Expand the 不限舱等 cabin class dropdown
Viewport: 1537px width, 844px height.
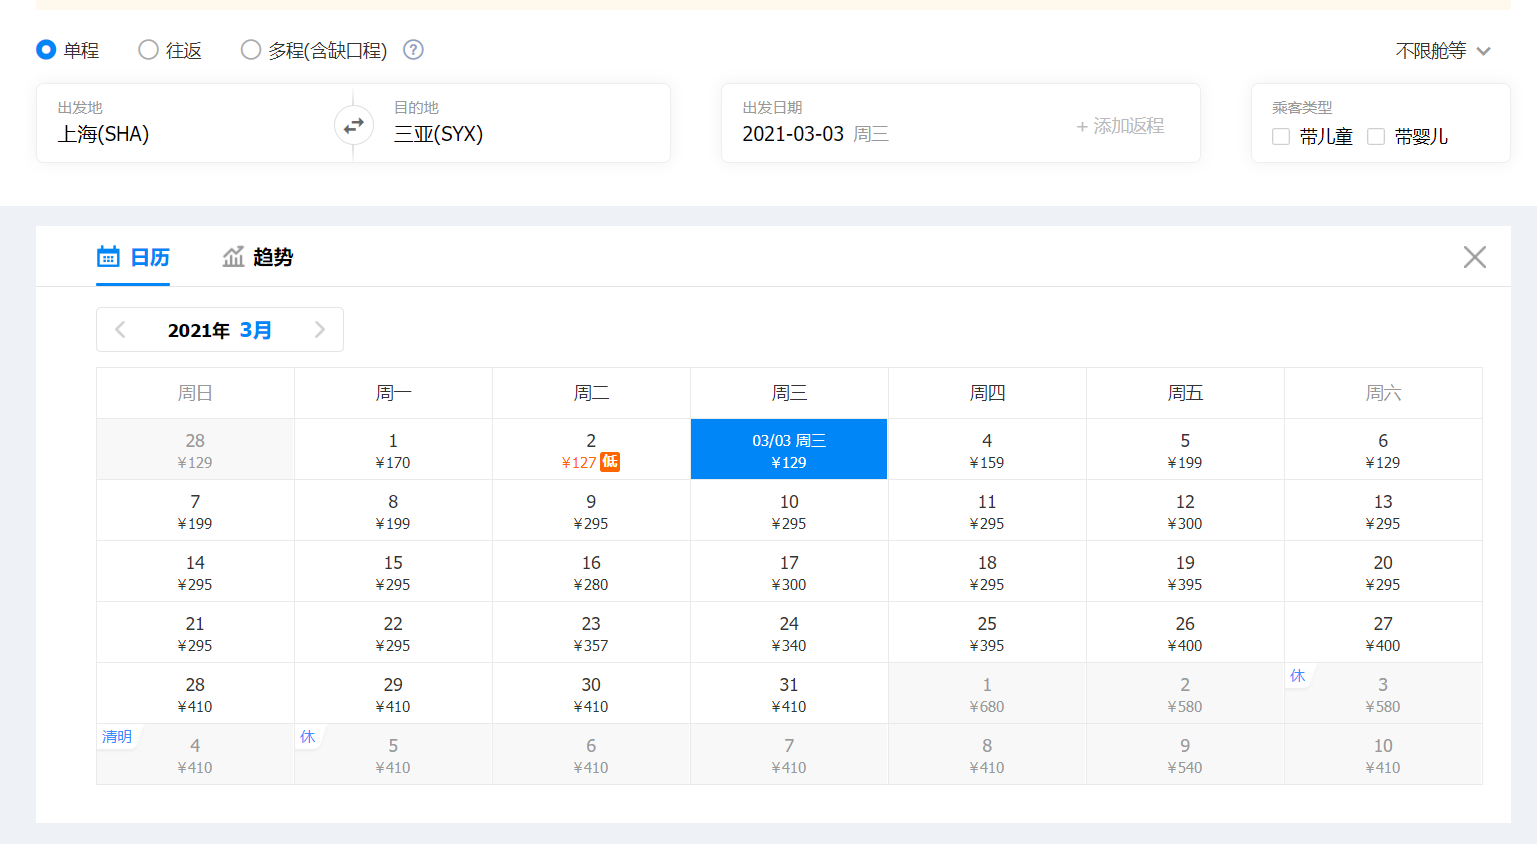(x=1442, y=51)
